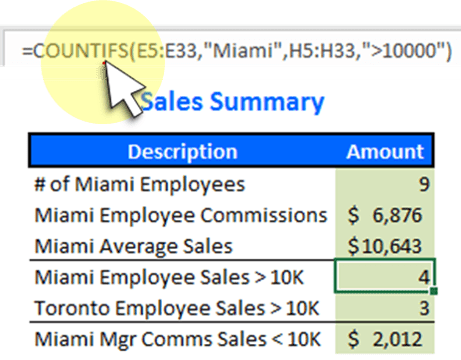Viewport: 461px width, 360px height.
Task: Select the cell showing value 9
Action: click(385, 184)
